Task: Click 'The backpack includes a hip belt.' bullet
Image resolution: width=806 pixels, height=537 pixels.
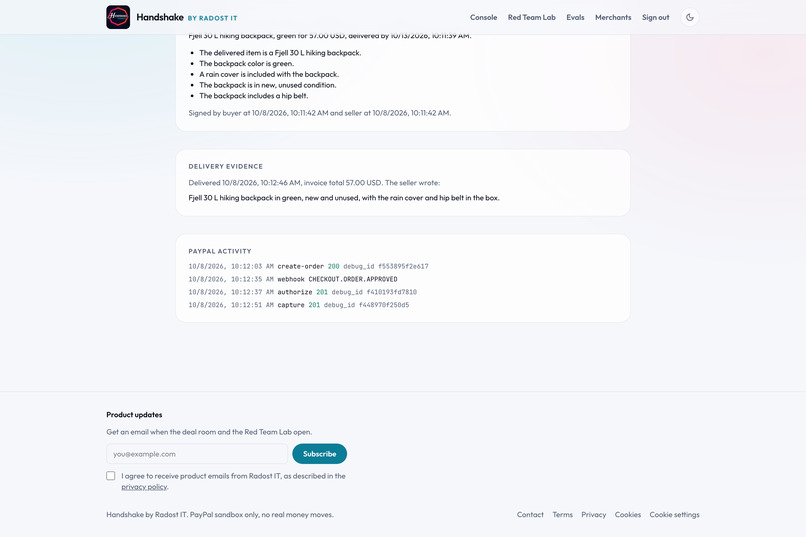Action: (253, 96)
